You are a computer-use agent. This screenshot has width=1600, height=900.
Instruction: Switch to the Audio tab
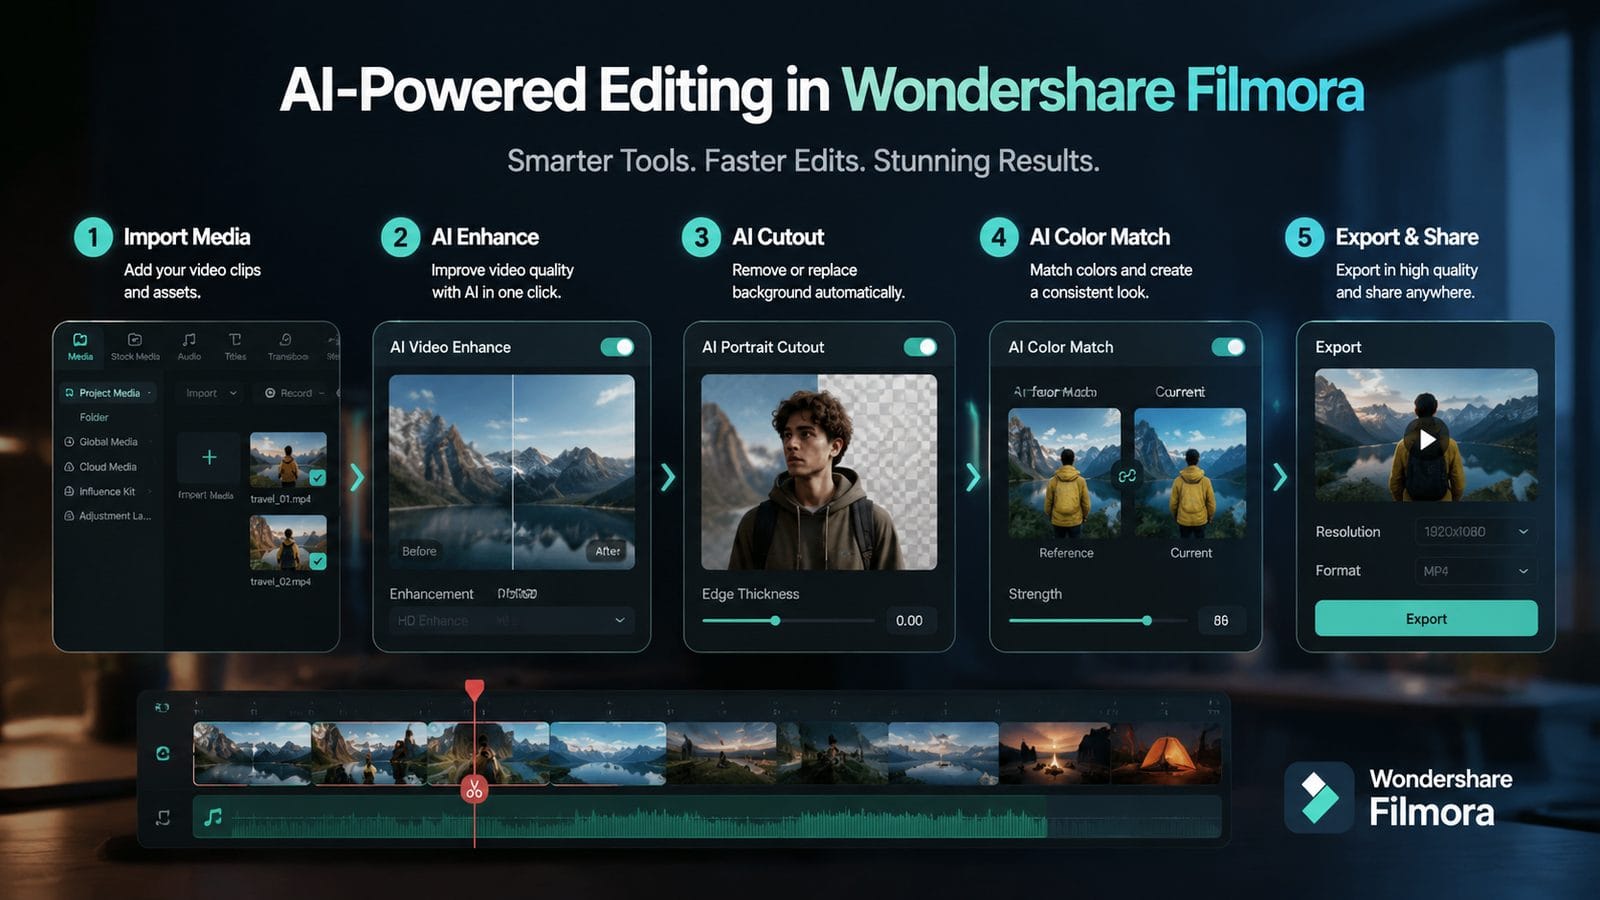coord(189,347)
